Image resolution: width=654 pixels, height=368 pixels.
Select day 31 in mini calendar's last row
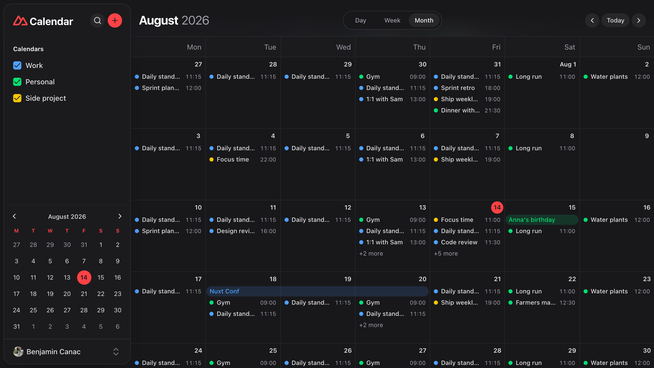(x=16, y=327)
